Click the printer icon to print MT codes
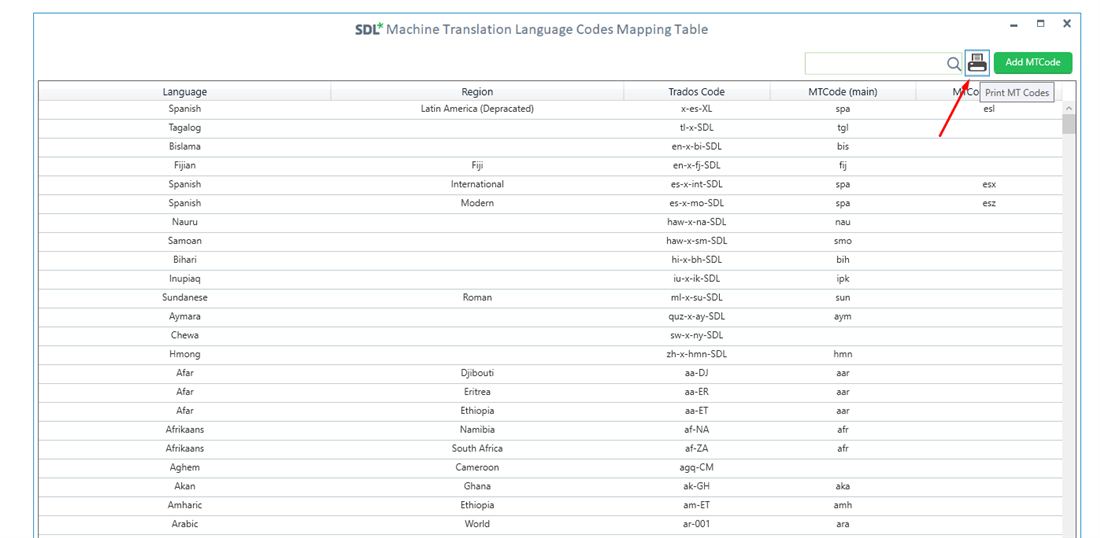This screenshot has height=538, width=1100. coord(977,63)
